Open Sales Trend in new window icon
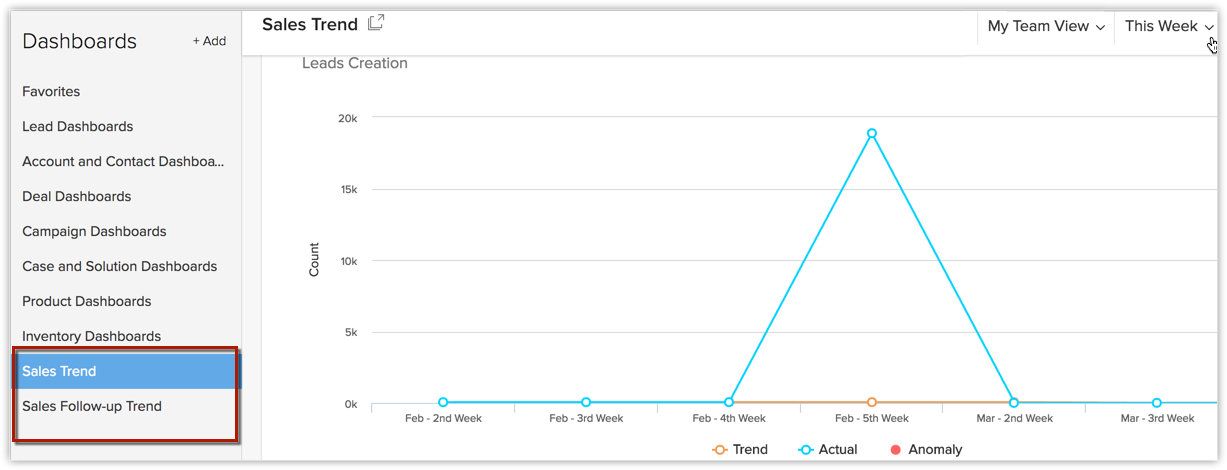Screen dimensions: 1227x470 pos(376,23)
